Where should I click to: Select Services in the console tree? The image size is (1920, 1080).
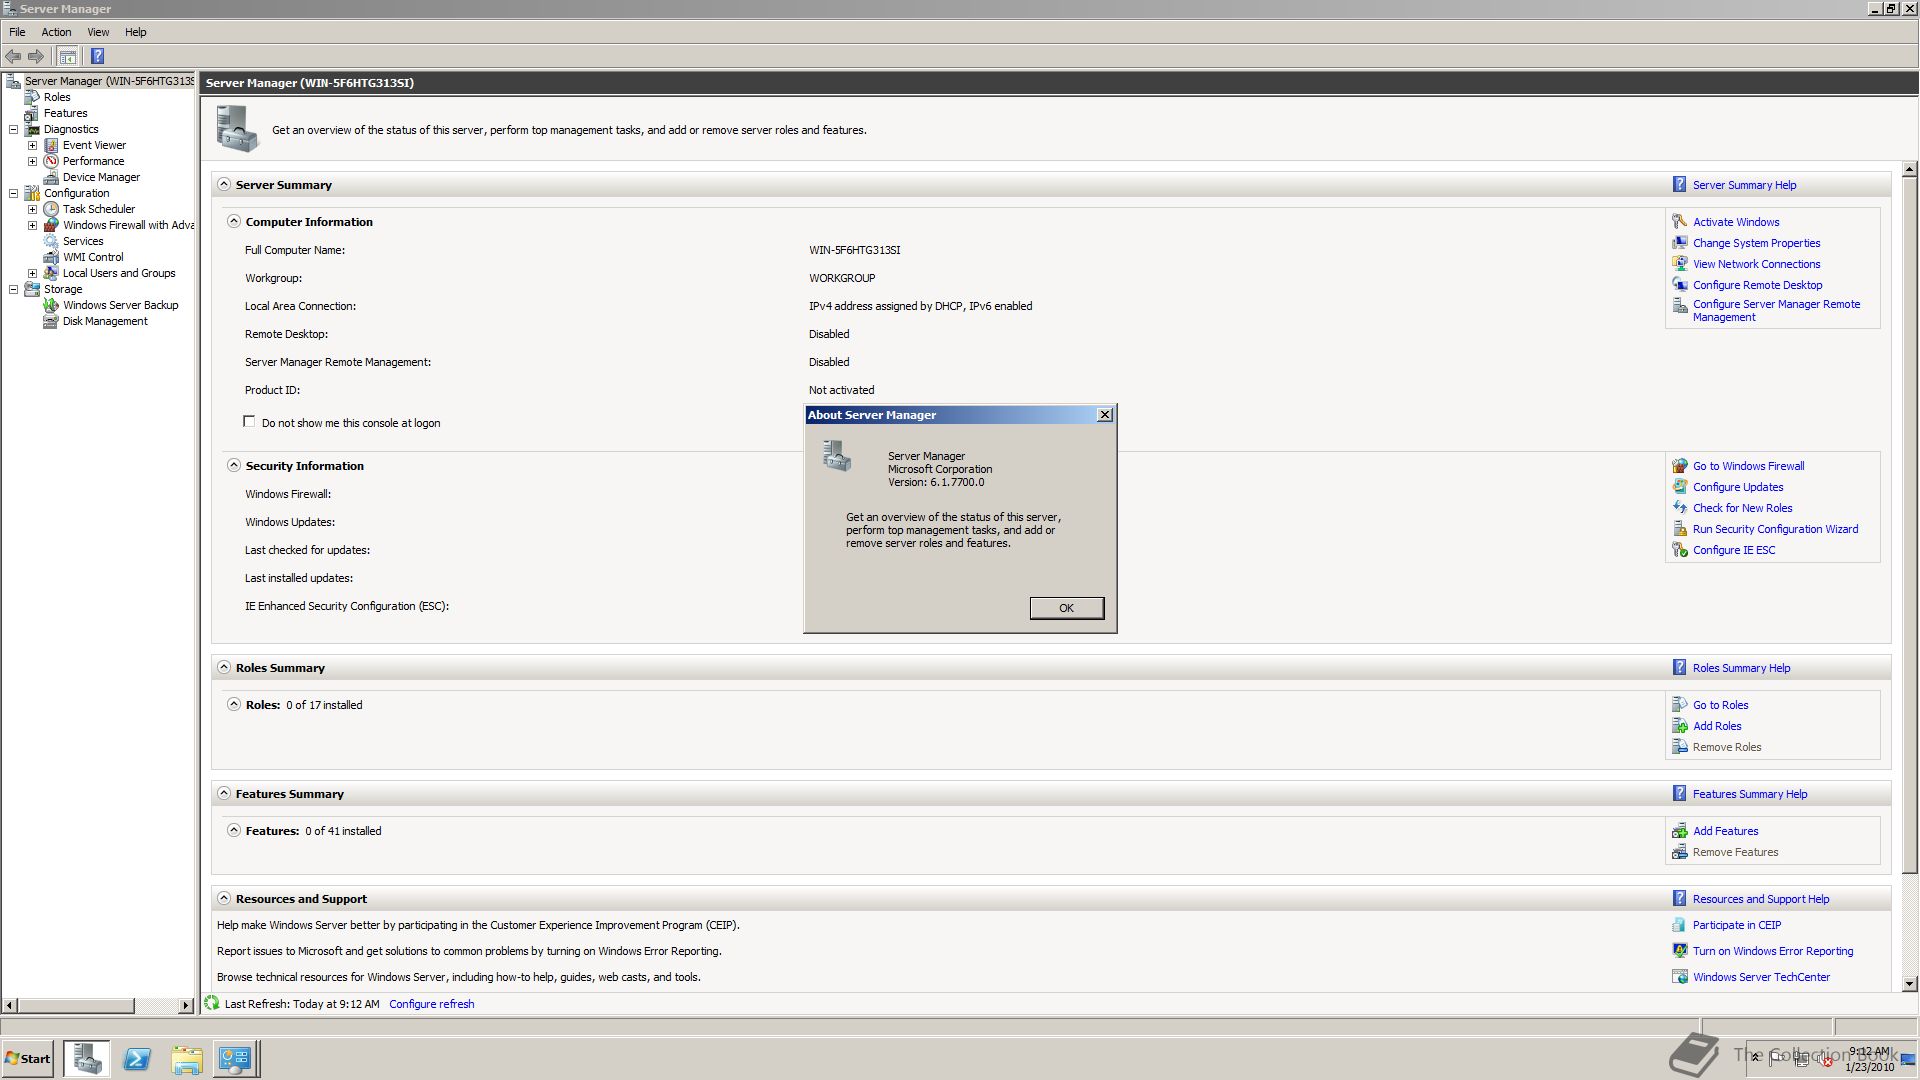[x=83, y=241]
